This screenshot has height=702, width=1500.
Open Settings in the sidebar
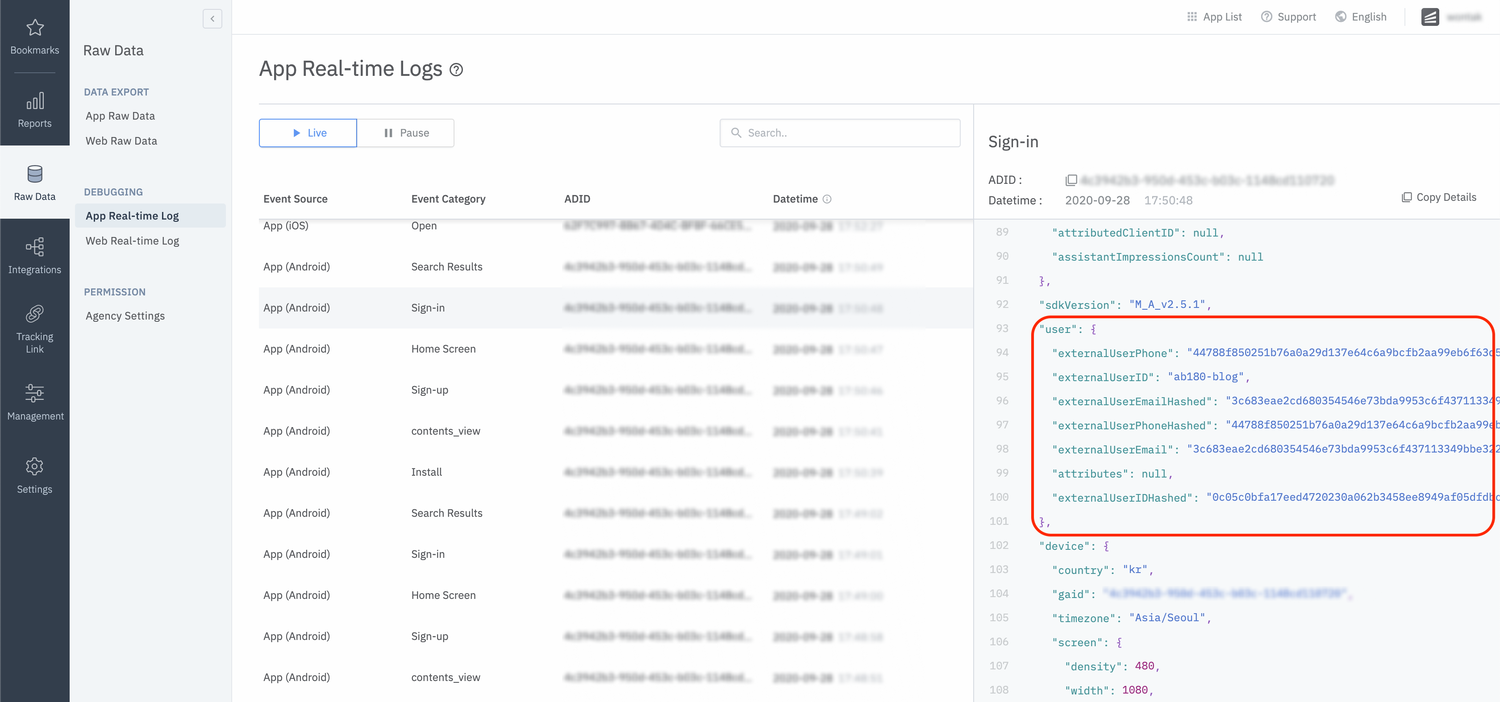click(x=35, y=476)
